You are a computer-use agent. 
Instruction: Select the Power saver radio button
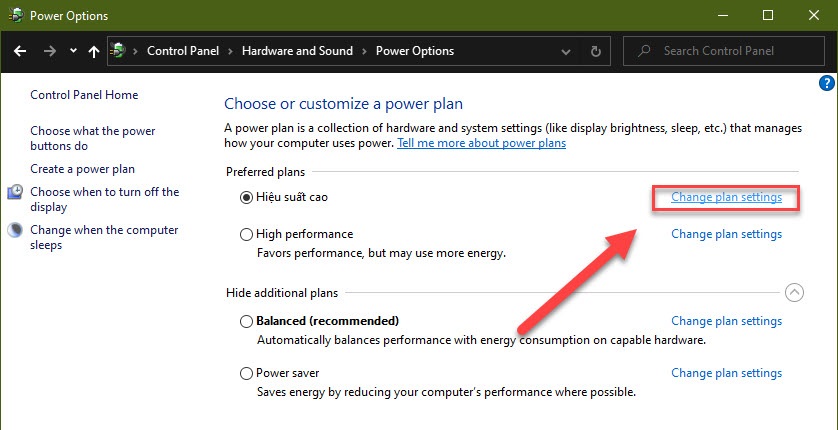[x=246, y=373]
